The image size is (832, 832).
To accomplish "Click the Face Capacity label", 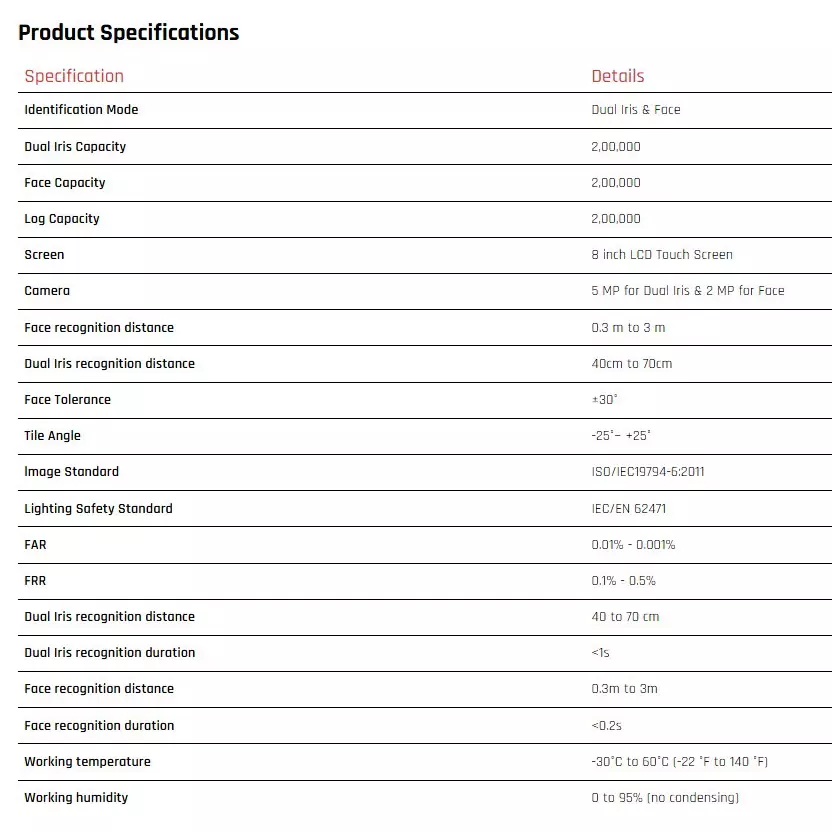I will tap(65, 183).
